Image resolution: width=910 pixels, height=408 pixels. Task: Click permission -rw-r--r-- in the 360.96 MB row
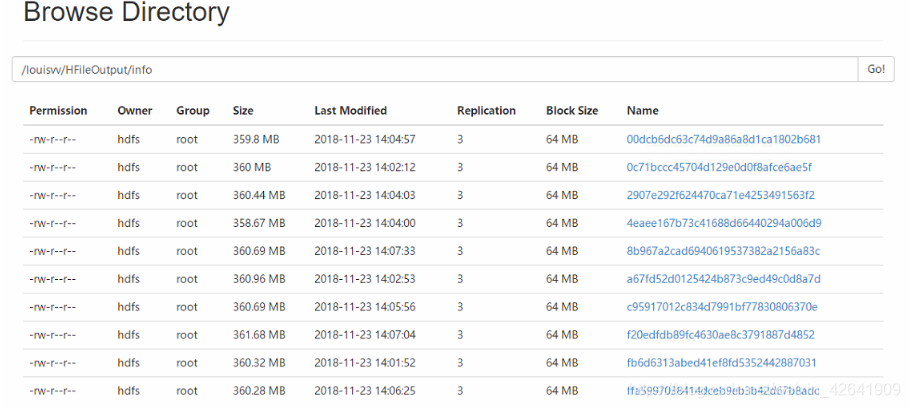53,279
